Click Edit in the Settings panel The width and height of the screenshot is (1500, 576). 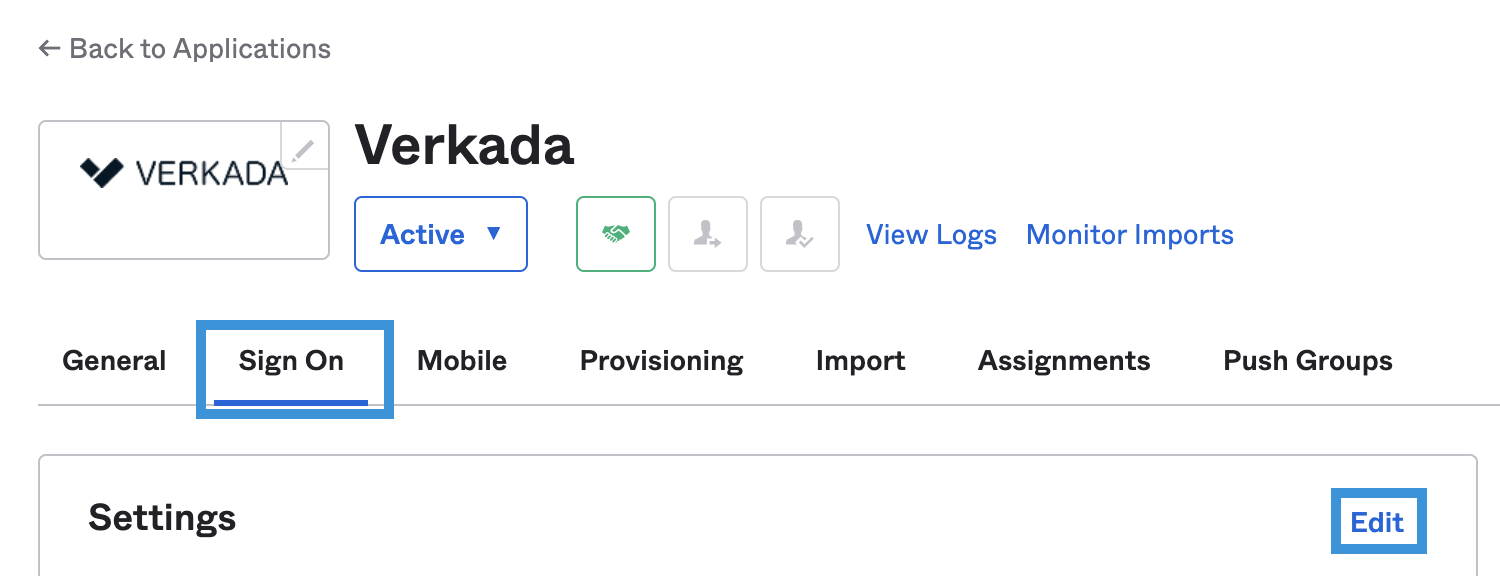[x=1377, y=522]
